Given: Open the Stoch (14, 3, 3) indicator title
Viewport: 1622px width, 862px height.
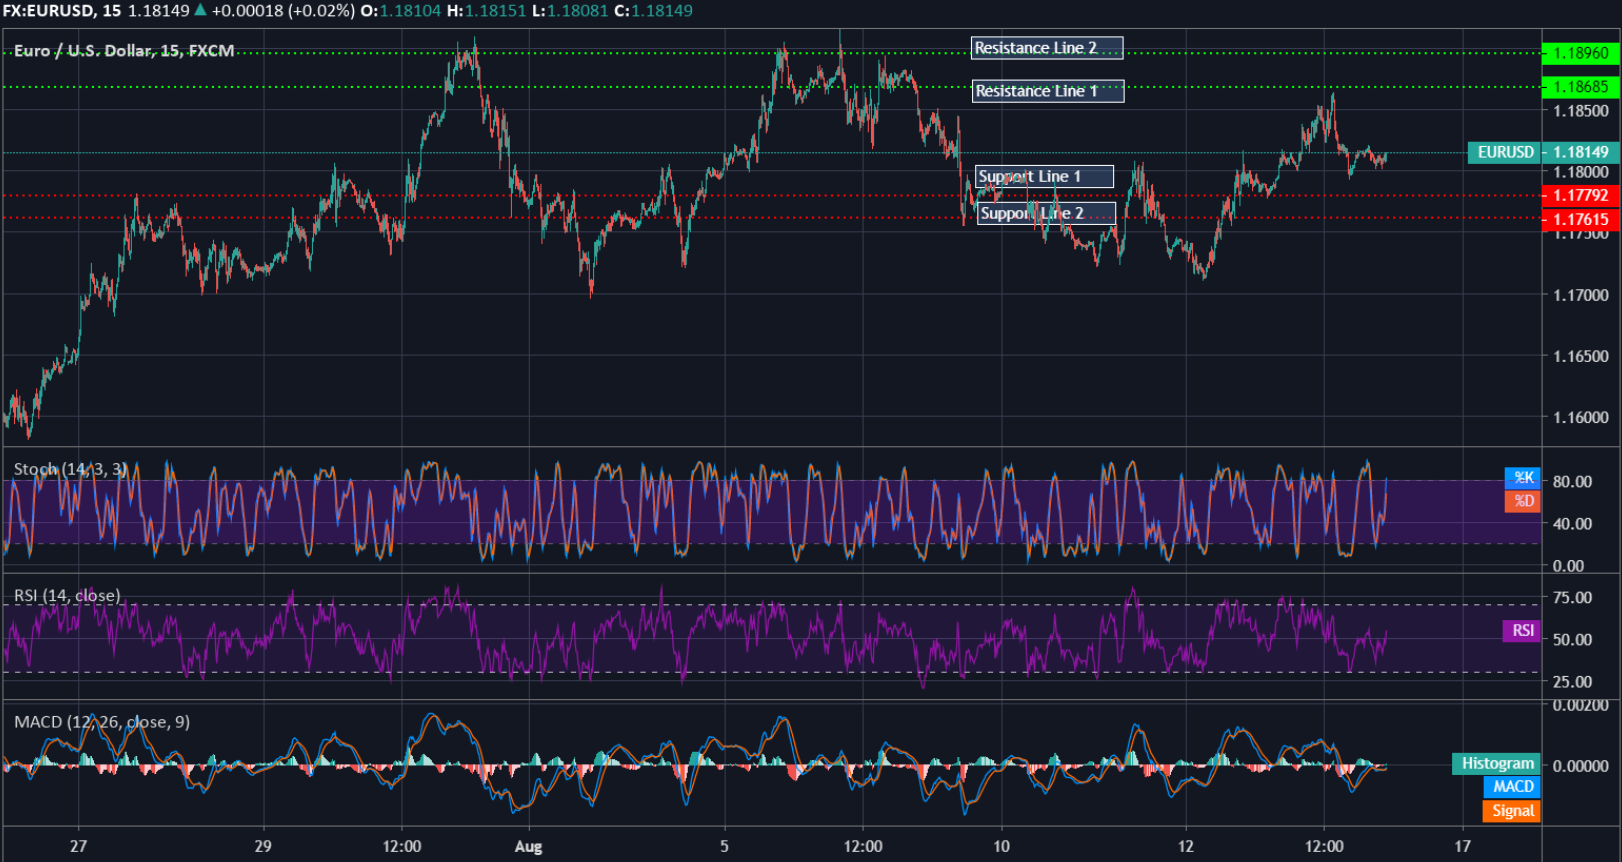Looking at the screenshot, I should 71,469.
